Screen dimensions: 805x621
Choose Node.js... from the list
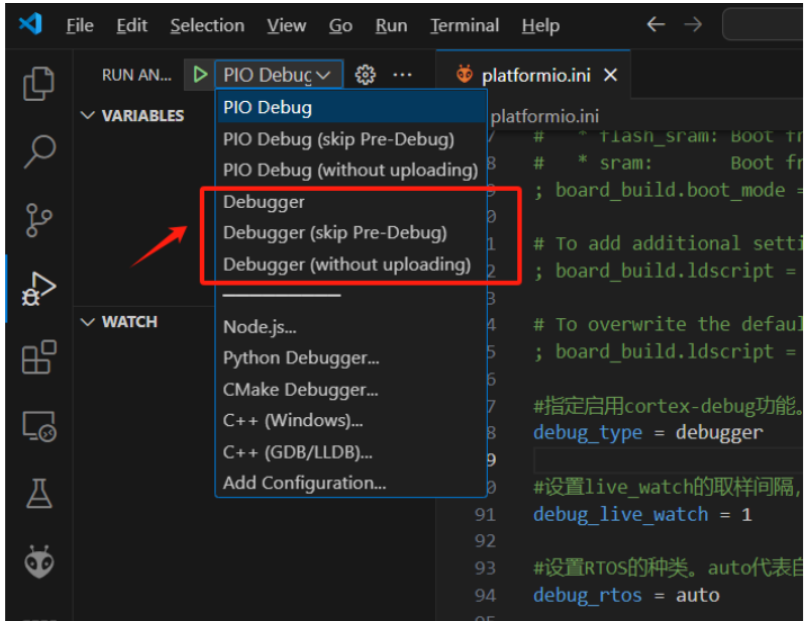pos(351,327)
